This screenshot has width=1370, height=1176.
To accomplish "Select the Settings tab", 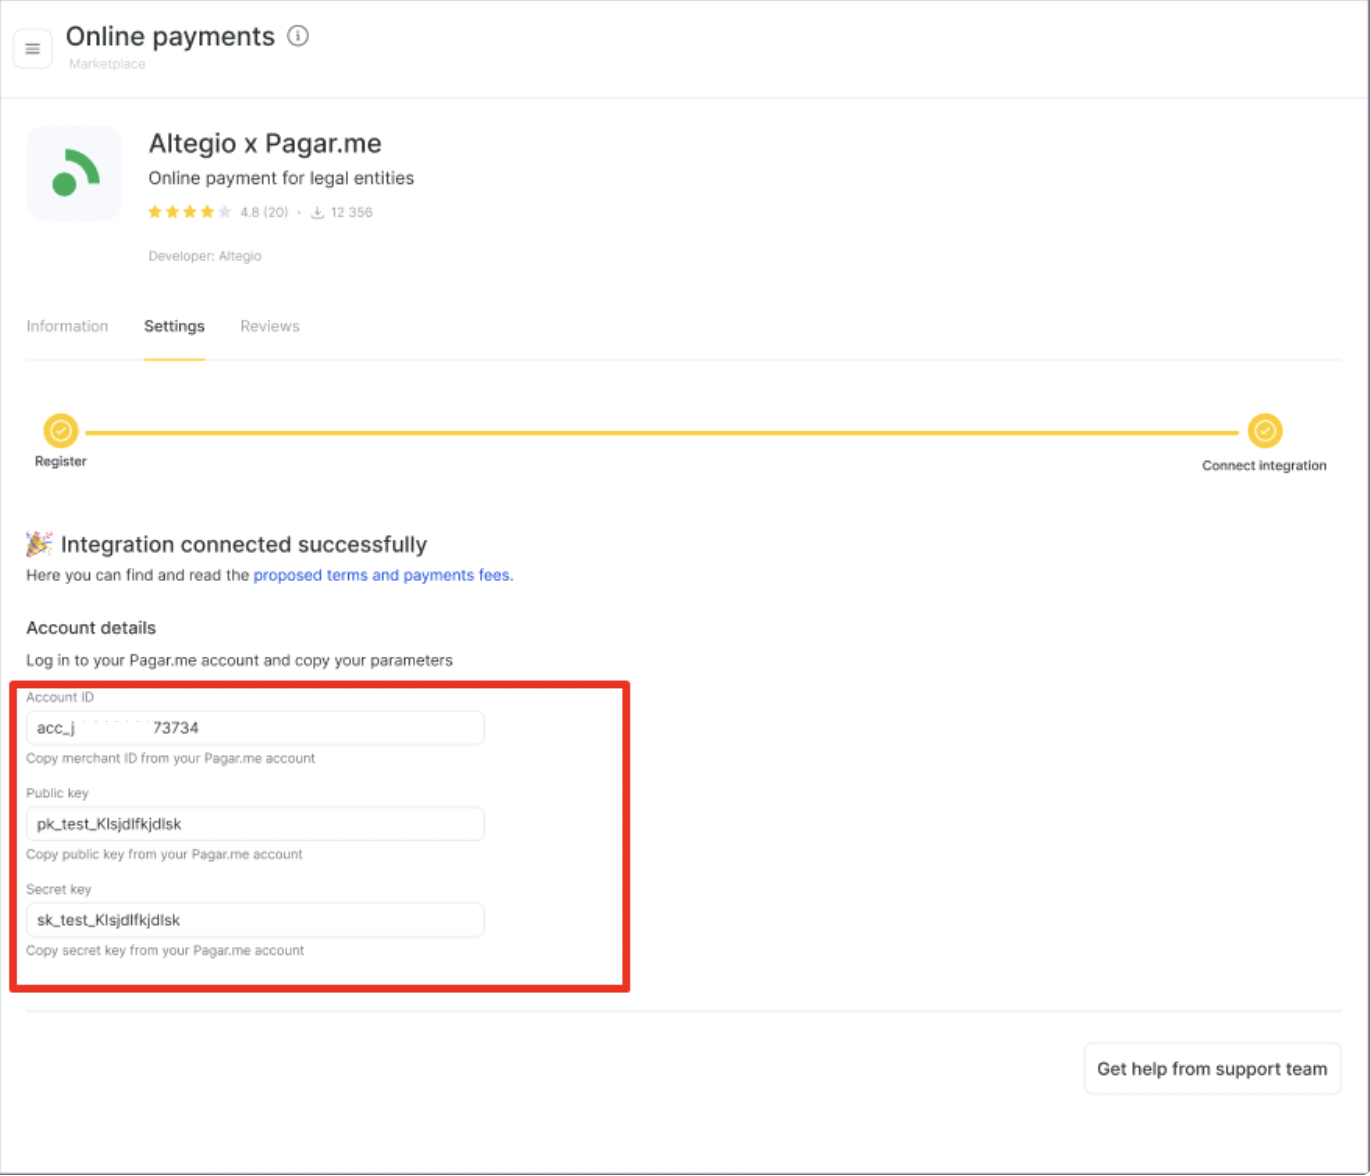I will tap(174, 326).
